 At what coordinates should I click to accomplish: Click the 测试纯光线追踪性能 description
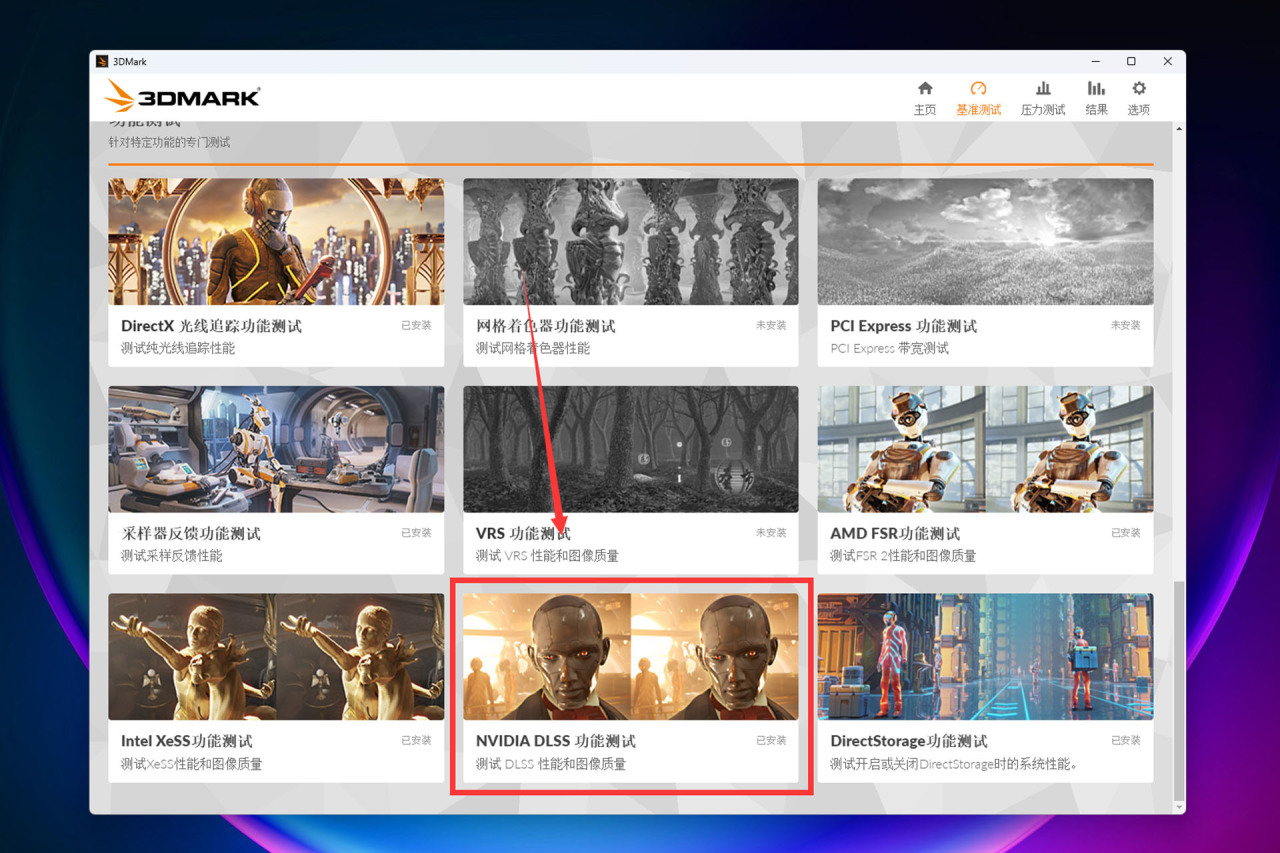click(178, 348)
